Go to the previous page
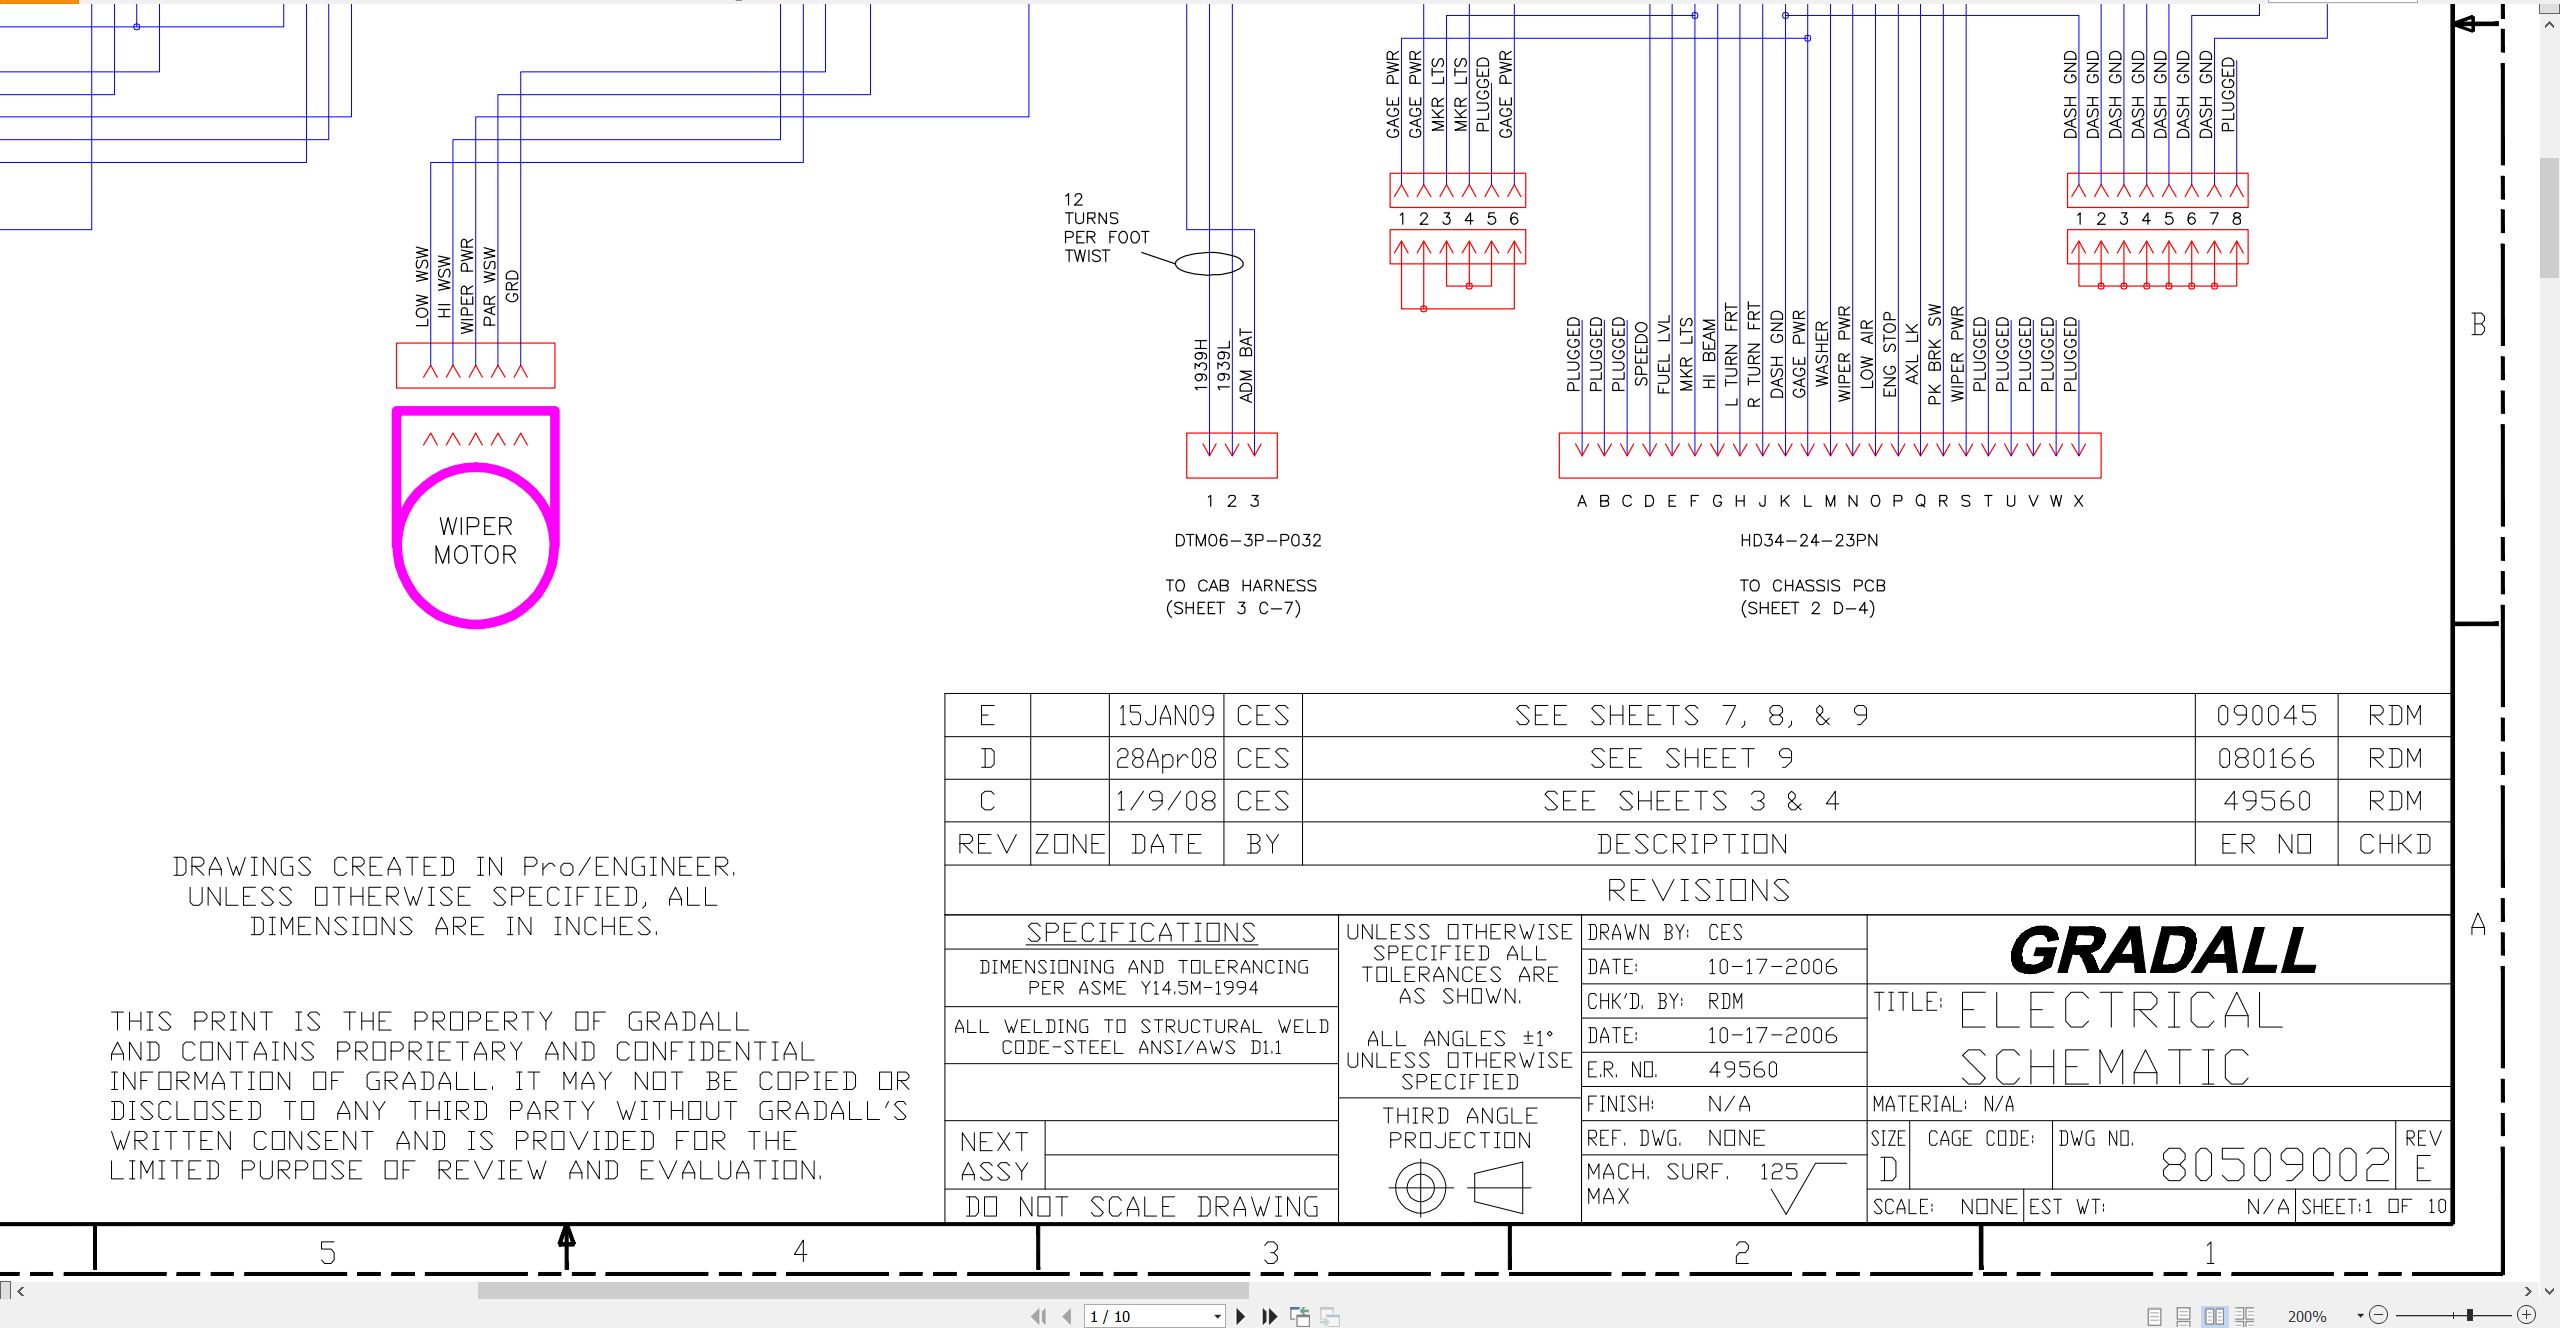Image resolution: width=2560 pixels, height=1328 pixels. pos(1067,1316)
